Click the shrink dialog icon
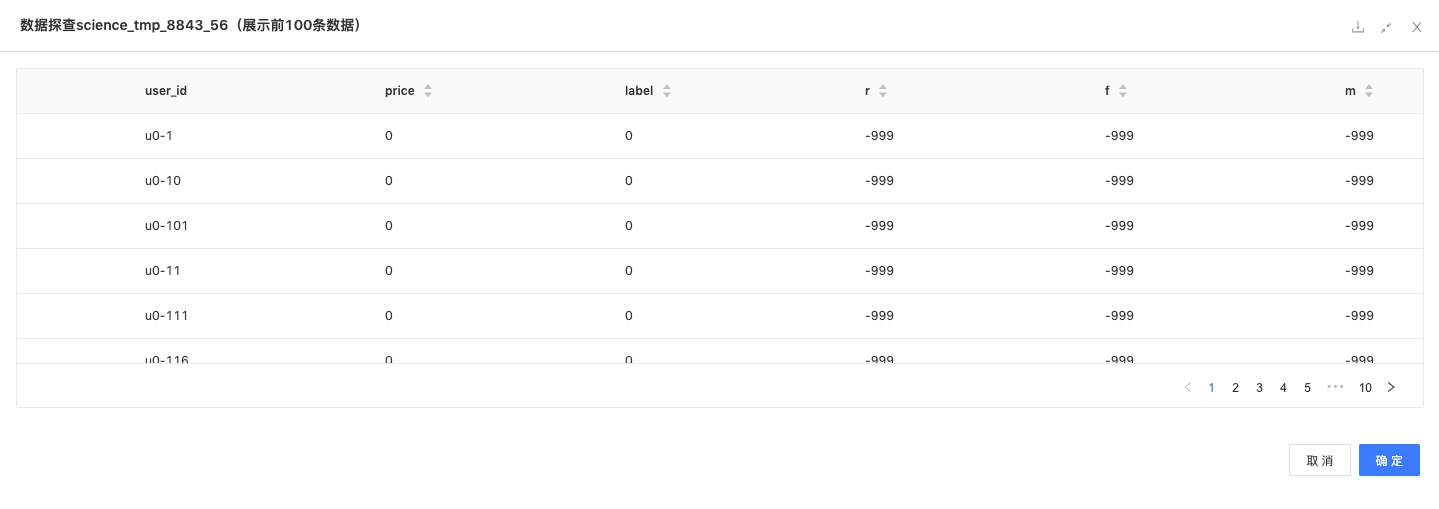Viewport: 1439px width, 509px height. coord(1386,27)
